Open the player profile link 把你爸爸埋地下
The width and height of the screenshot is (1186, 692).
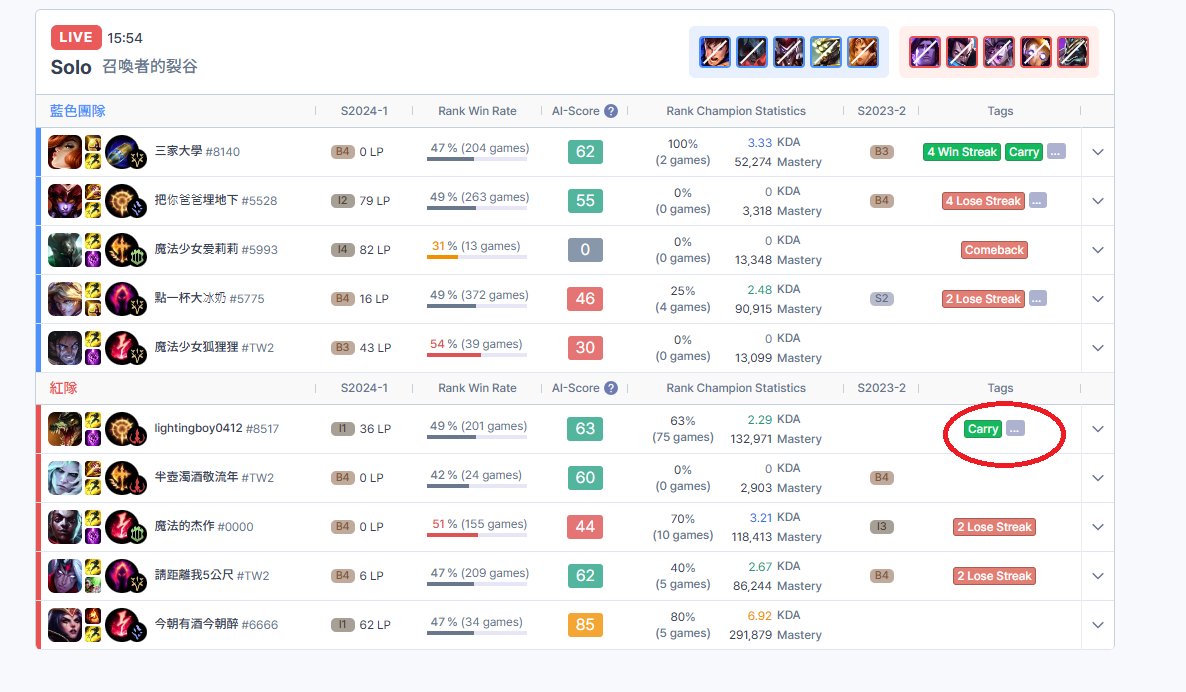196,201
